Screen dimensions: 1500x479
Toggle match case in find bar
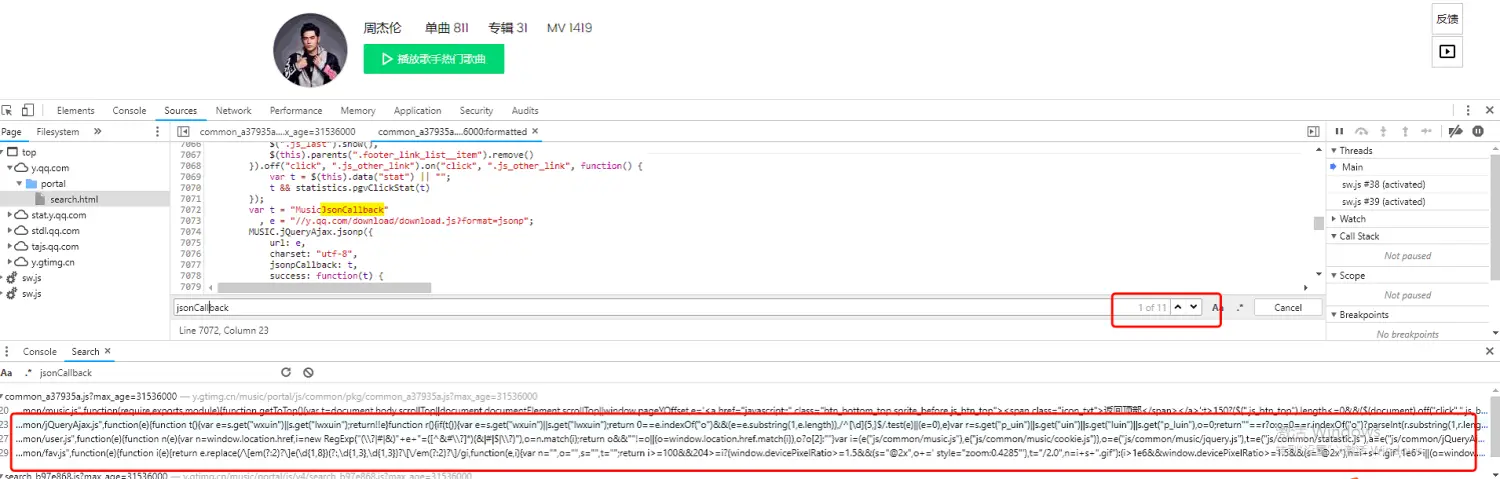1217,307
